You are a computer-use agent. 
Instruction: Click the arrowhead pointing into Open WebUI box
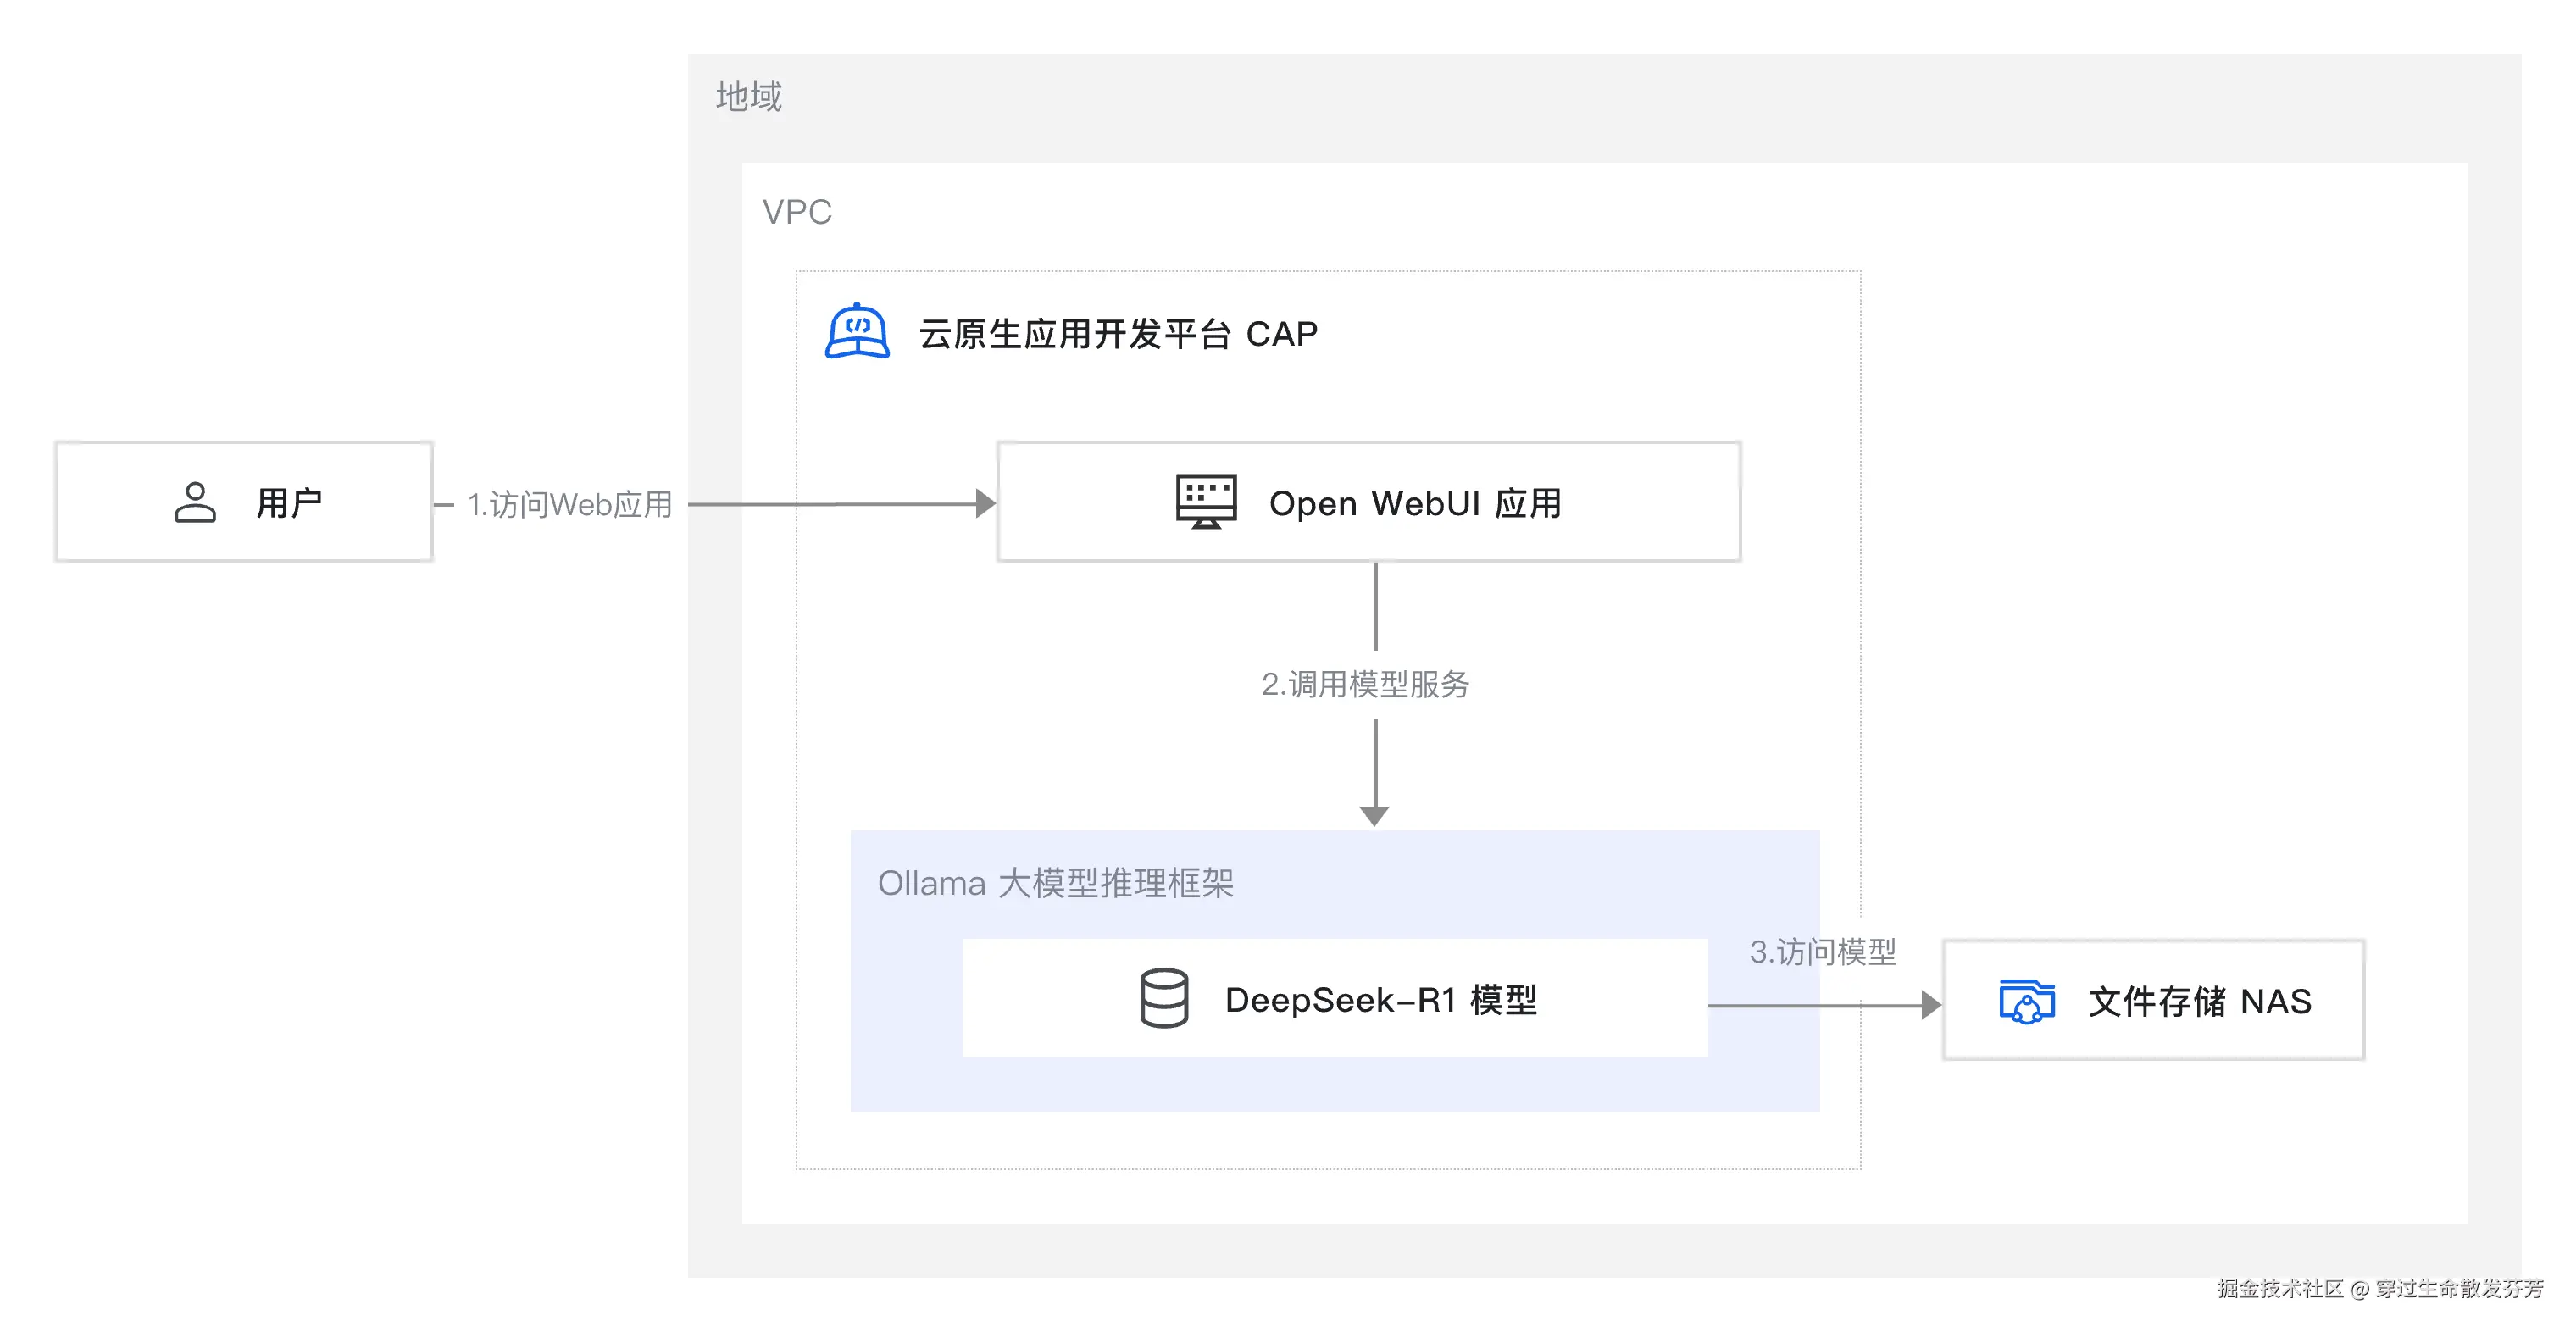tap(985, 504)
